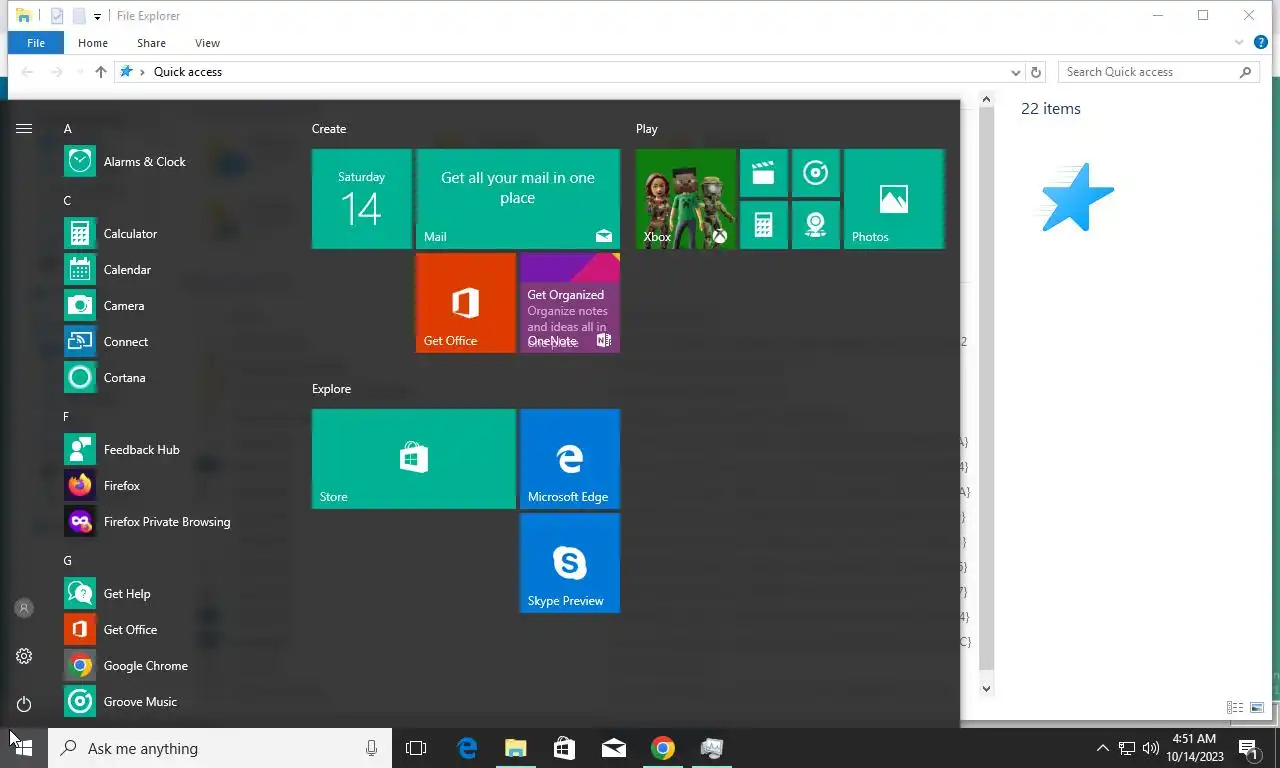Select letter A header in app list
Image resolution: width=1280 pixels, height=768 pixels.
point(68,129)
